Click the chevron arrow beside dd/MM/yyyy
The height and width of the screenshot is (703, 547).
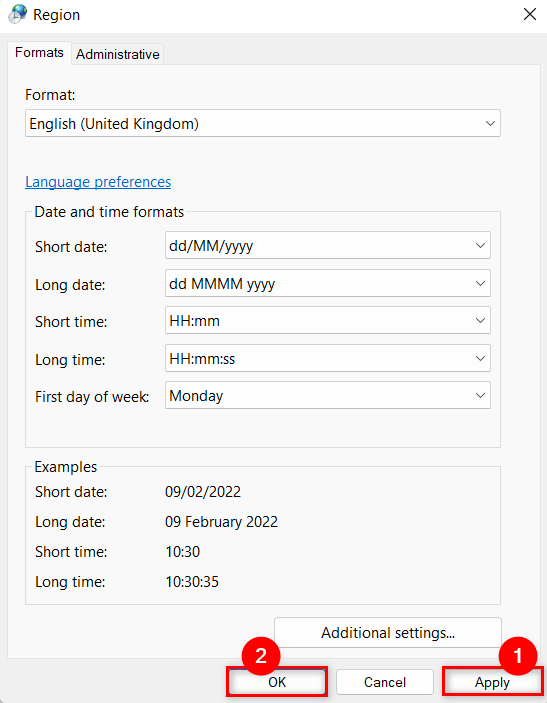coord(480,246)
